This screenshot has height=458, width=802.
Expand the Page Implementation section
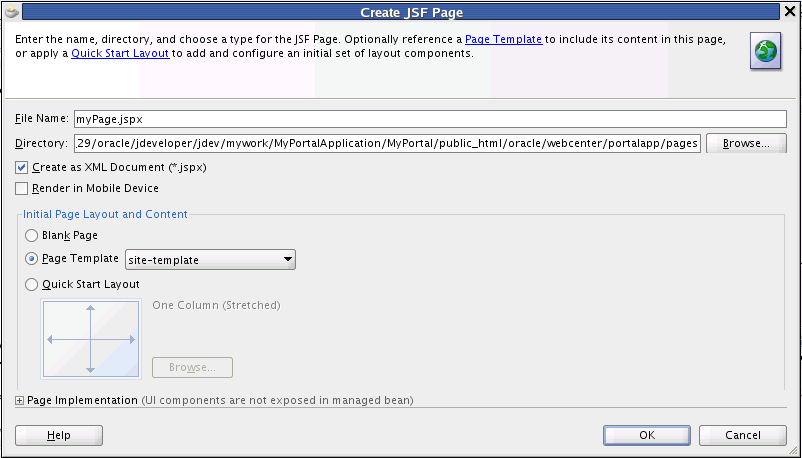19,401
